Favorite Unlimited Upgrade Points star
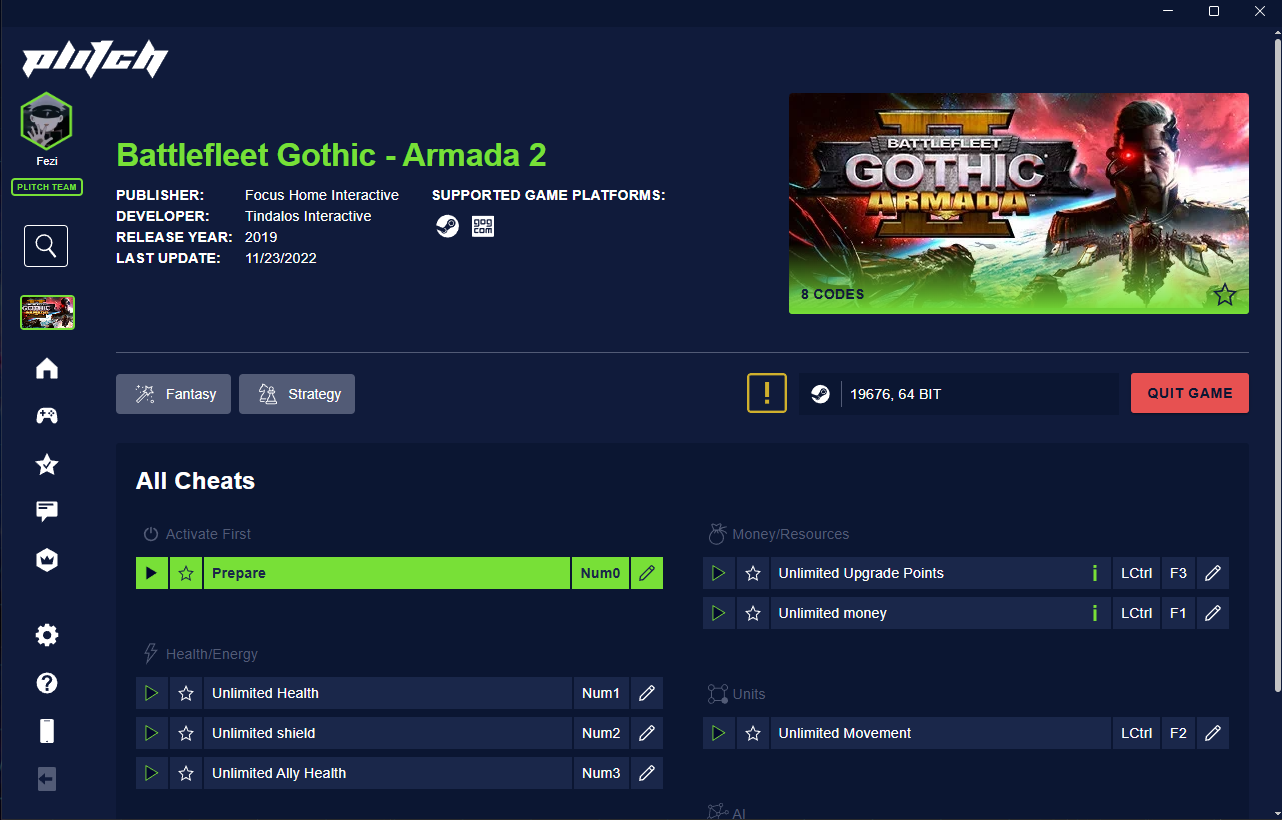 point(753,573)
